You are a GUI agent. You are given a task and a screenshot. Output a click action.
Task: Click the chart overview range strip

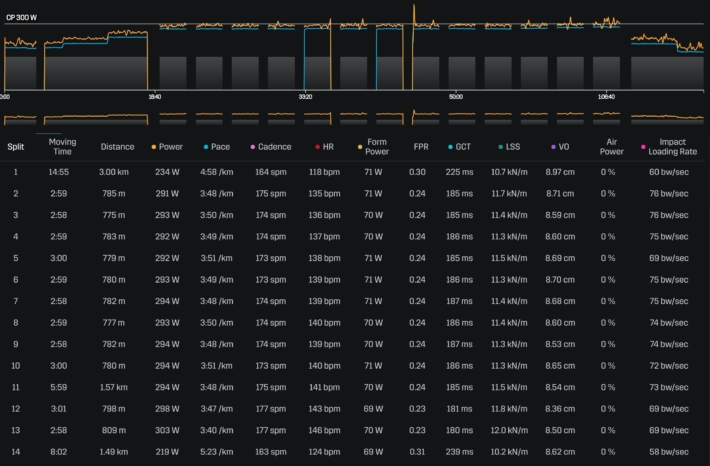click(x=355, y=118)
